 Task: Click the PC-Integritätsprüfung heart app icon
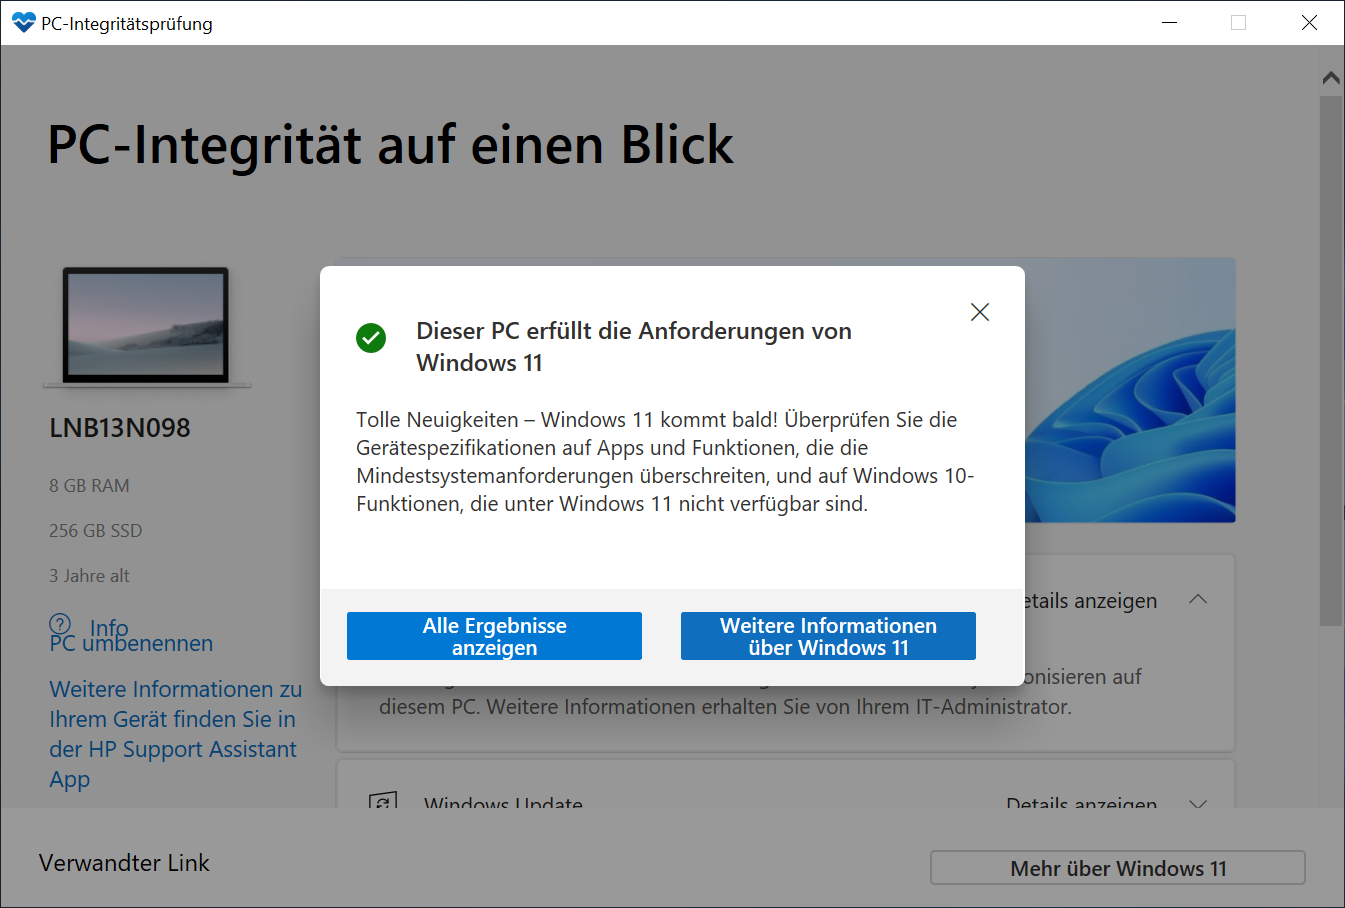click(x=23, y=23)
